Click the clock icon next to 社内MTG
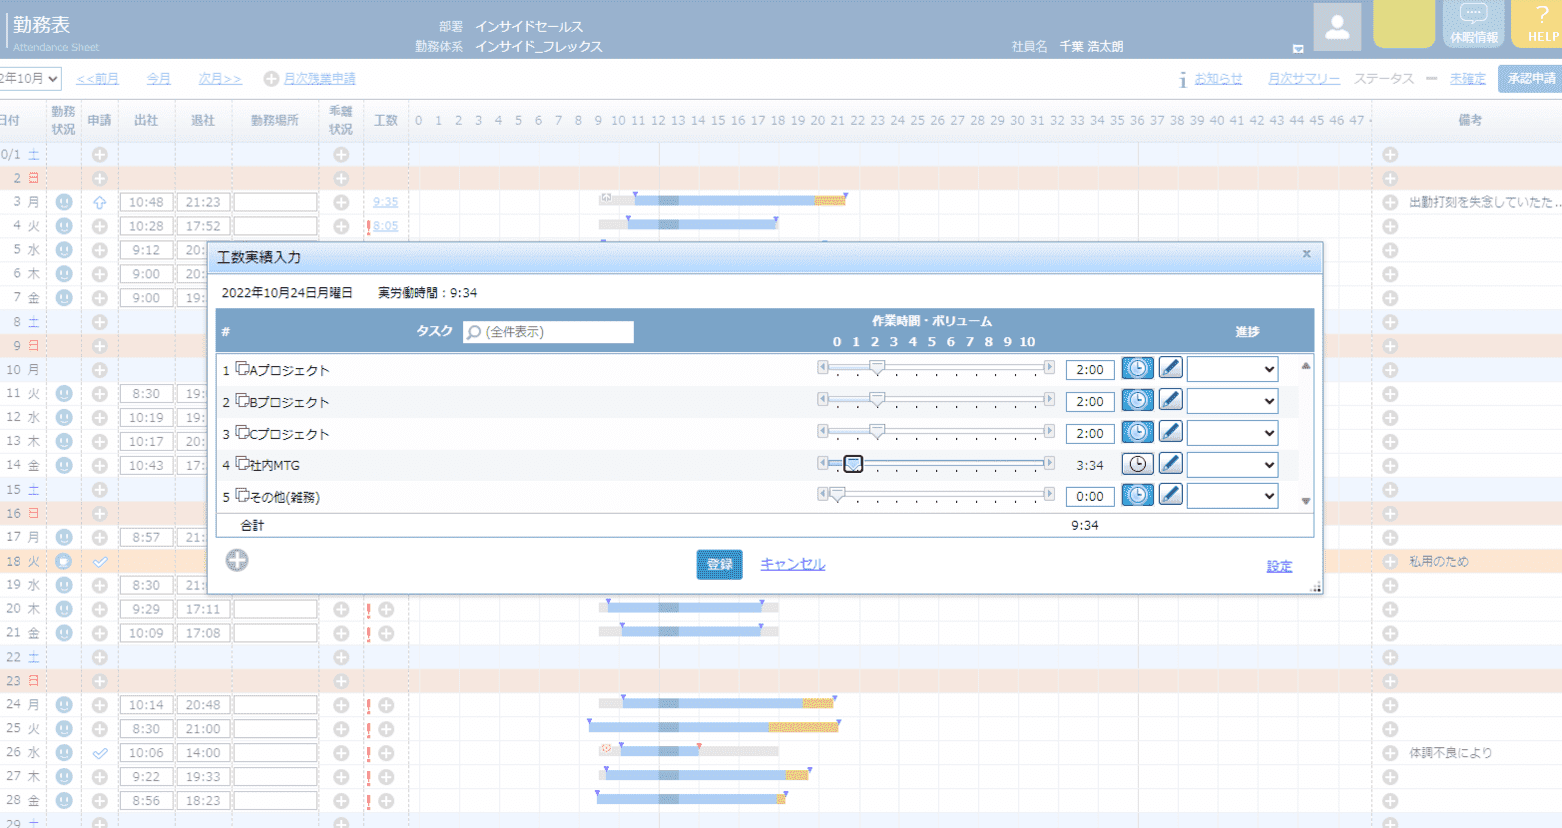 click(1137, 463)
